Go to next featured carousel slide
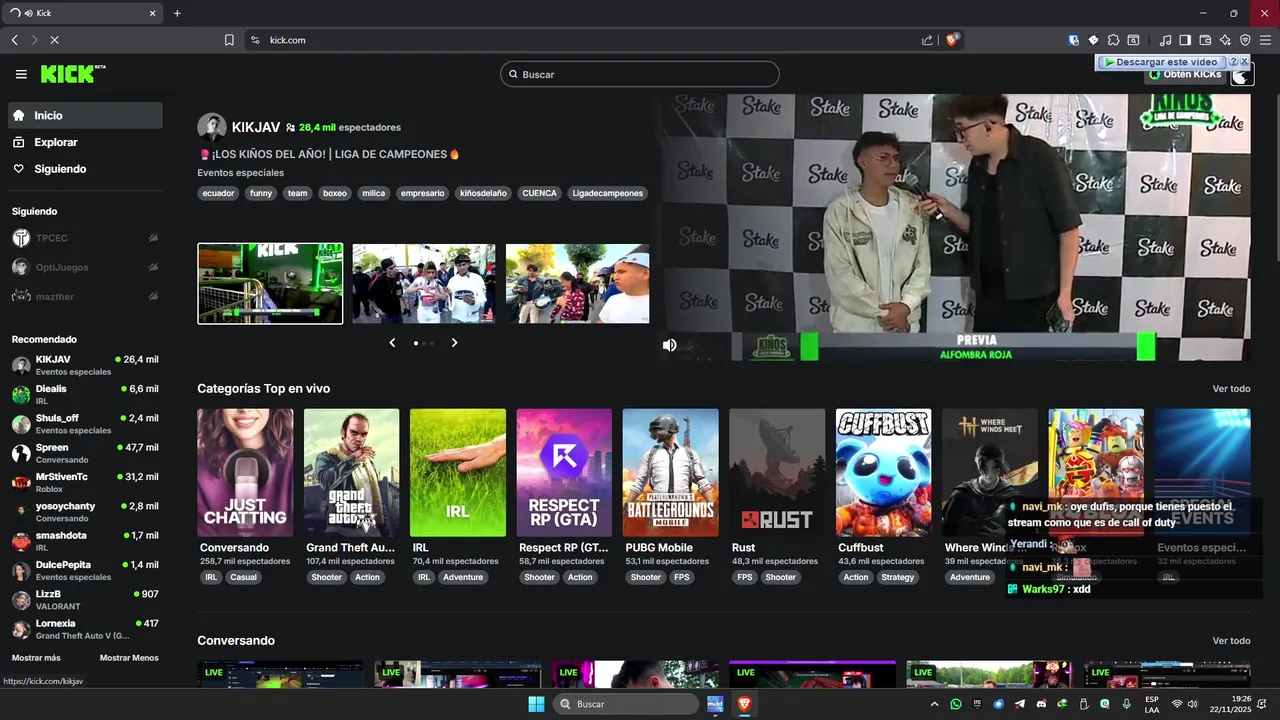Screen dimensions: 1280x720 [454, 343]
